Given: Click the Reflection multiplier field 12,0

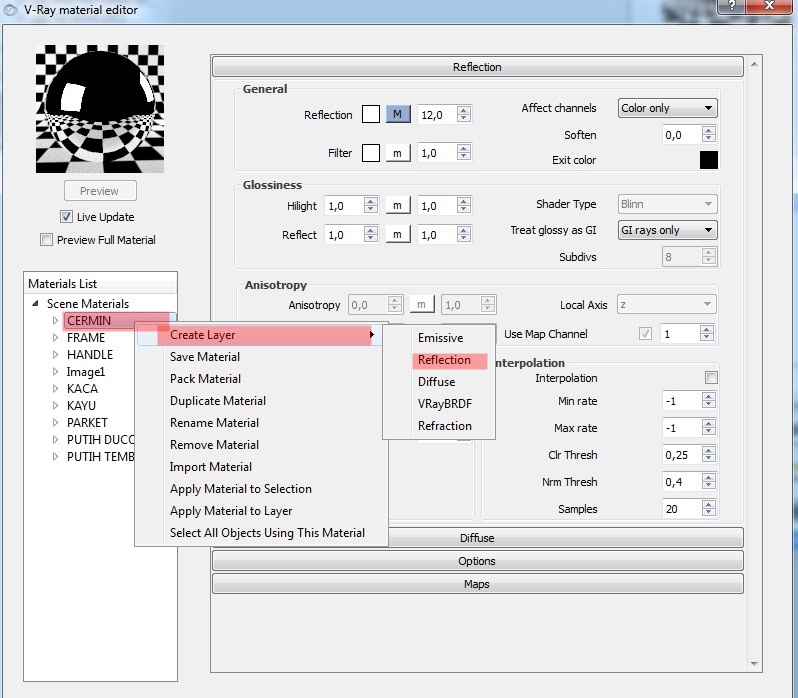Looking at the screenshot, I should click(437, 115).
